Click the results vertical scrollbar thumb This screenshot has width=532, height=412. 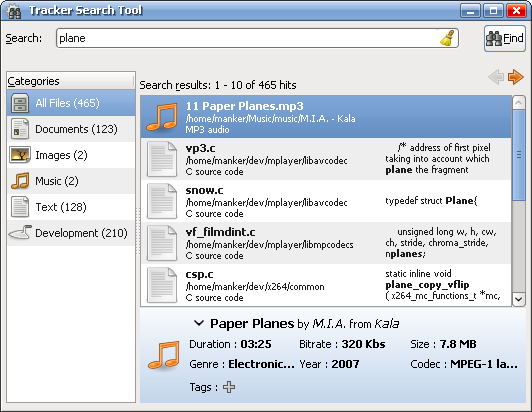coord(518,155)
